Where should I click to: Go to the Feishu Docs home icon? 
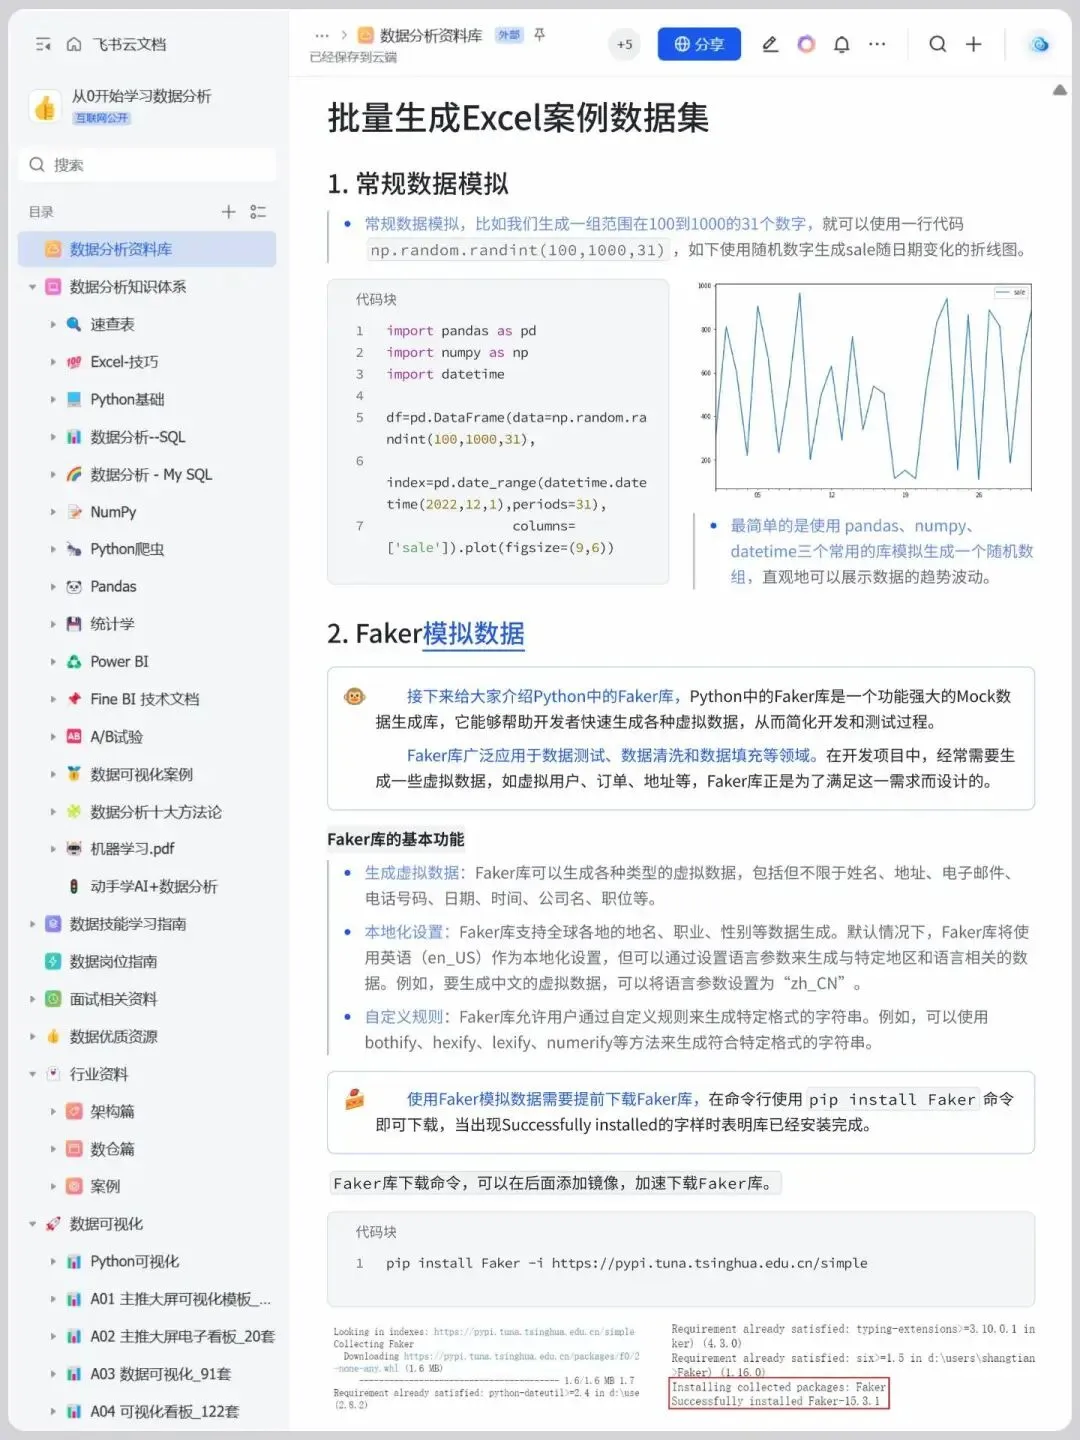click(x=74, y=44)
